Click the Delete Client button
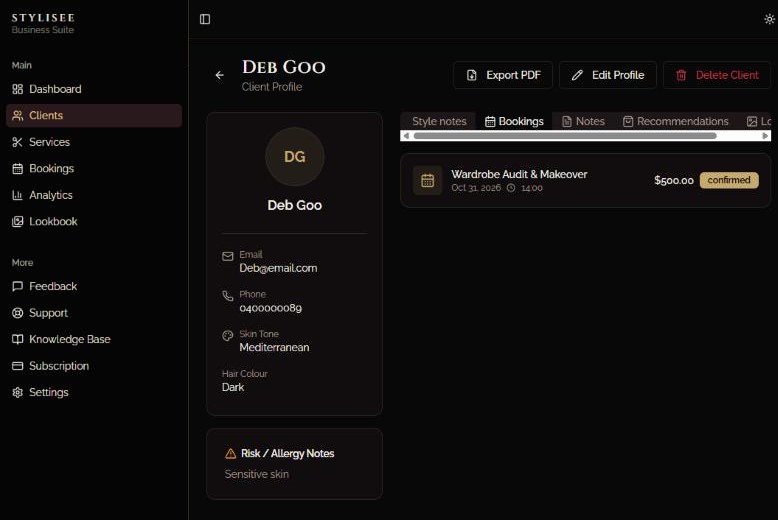Image resolution: width=778 pixels, height=520 pixels. pyautogui.click(x=716, y=75)
